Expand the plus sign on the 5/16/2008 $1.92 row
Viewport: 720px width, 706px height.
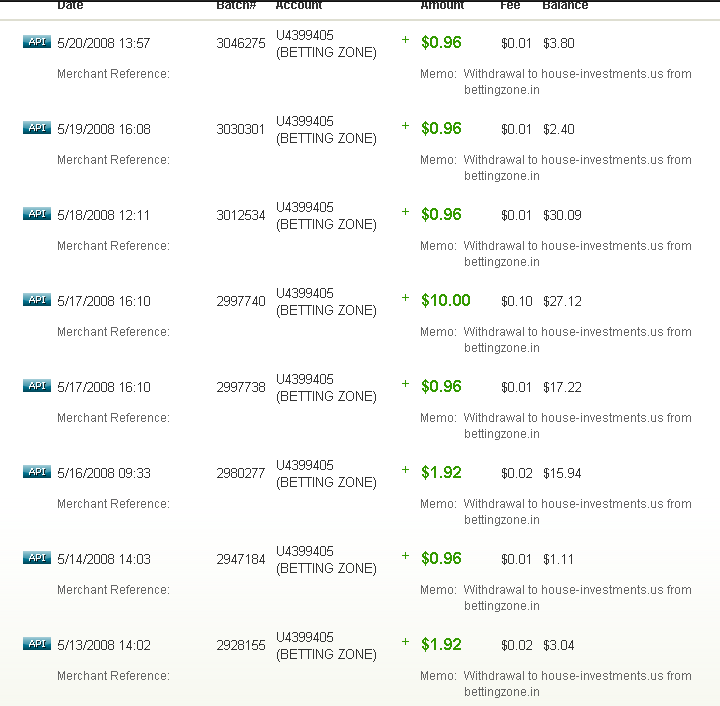pos(405,470)
